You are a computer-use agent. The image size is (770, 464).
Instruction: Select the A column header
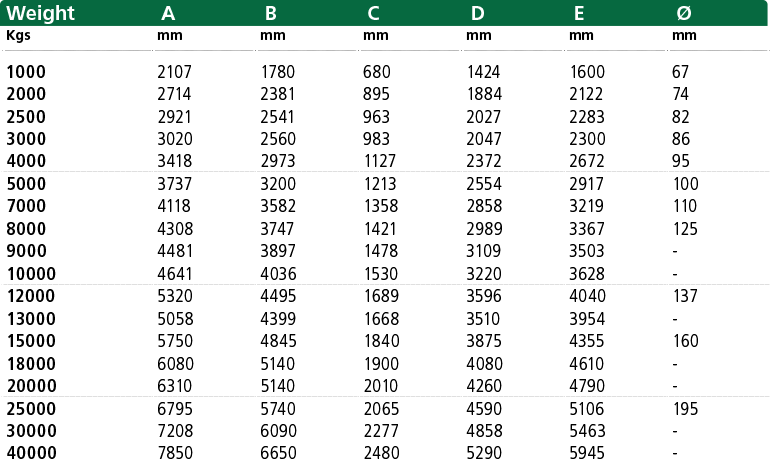tap(168, 13)
